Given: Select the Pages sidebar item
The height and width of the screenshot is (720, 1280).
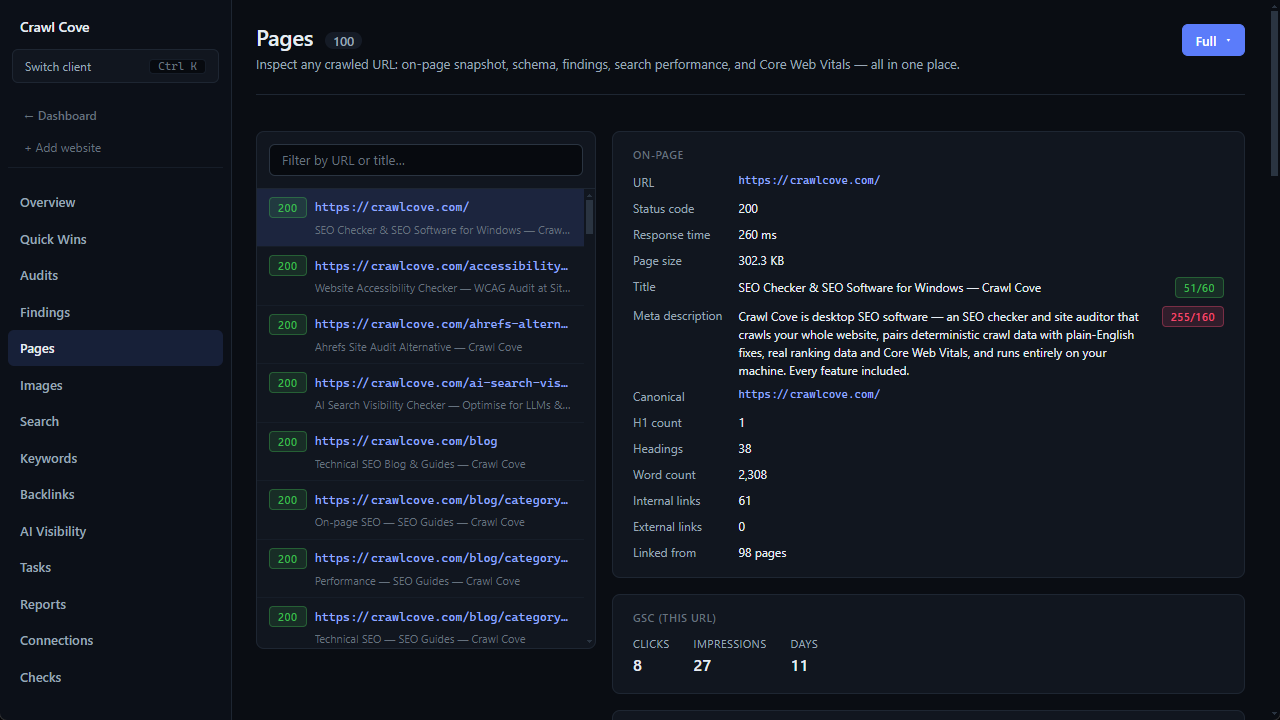Looking at the screenshot, I should [x=115, y=348].
